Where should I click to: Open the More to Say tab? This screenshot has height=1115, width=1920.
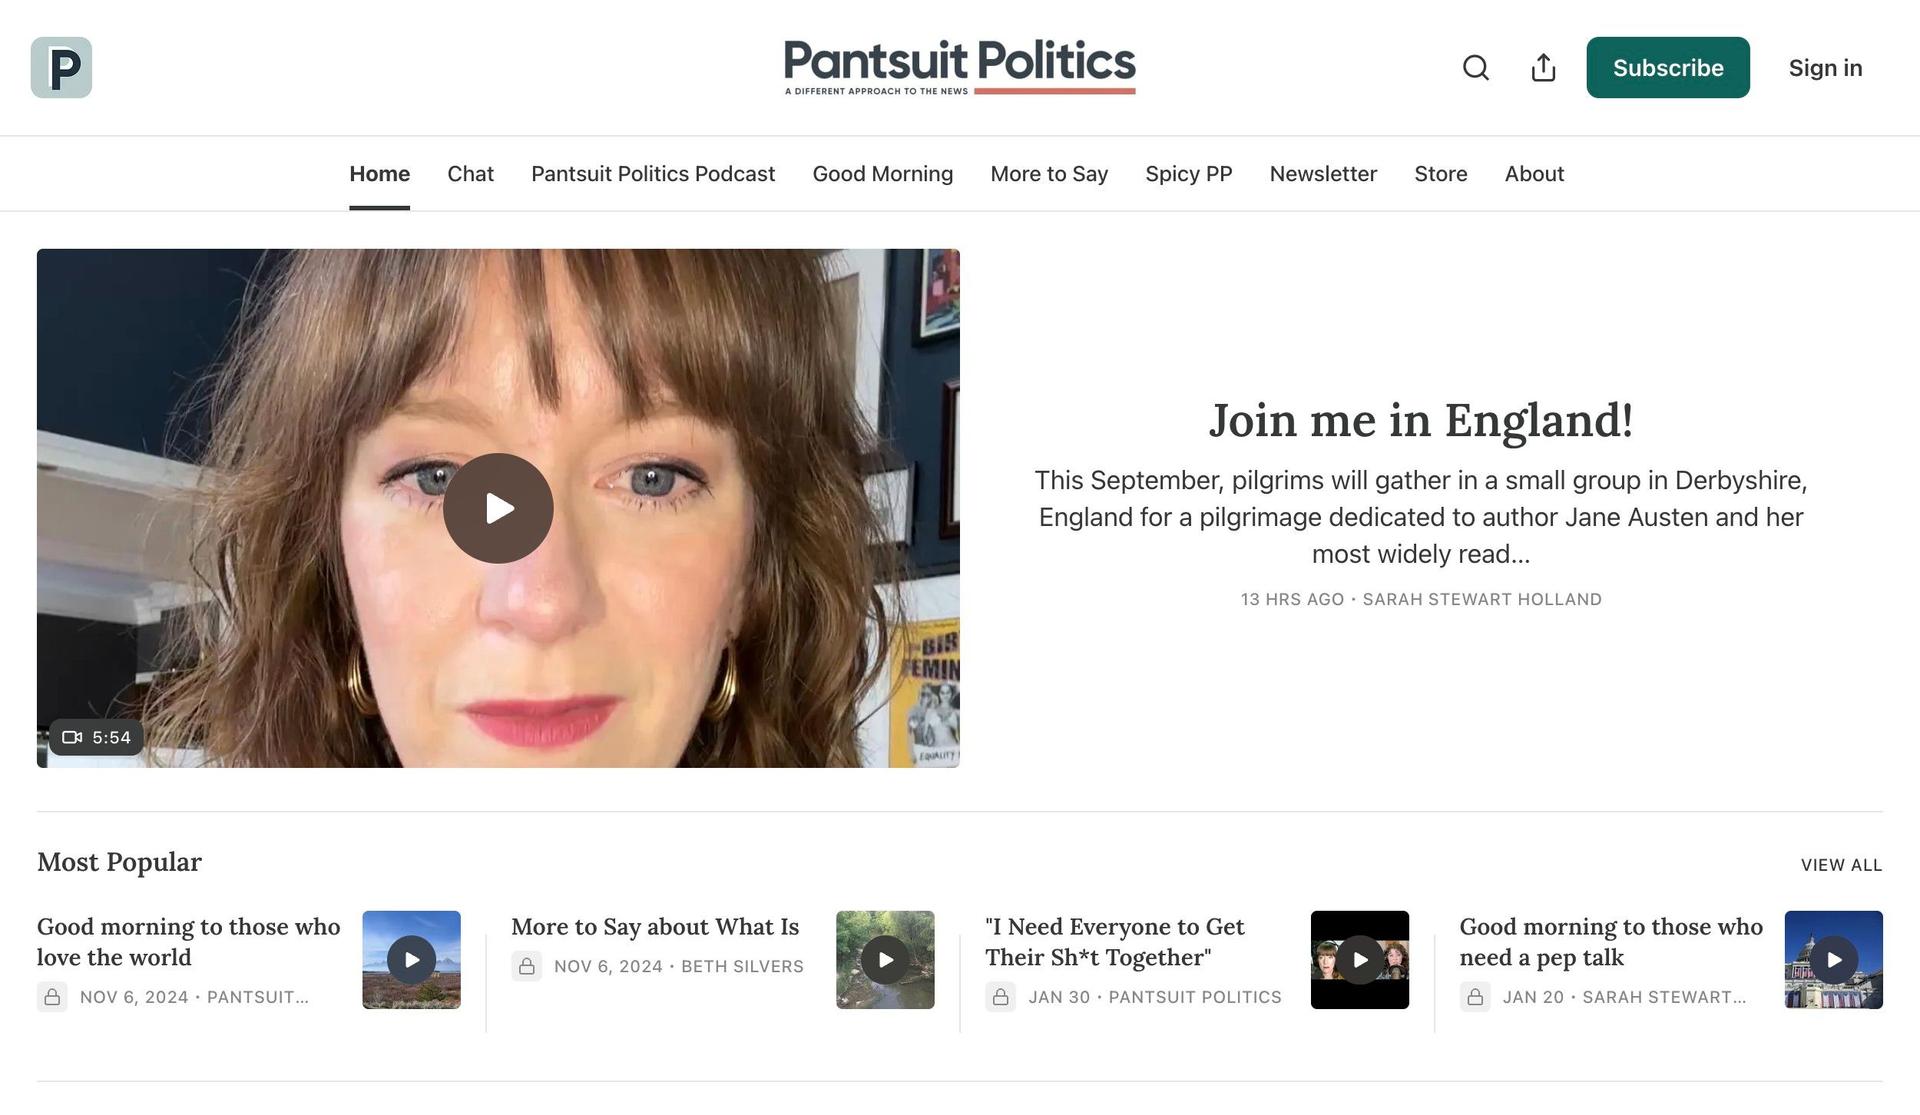(1049, 174)
